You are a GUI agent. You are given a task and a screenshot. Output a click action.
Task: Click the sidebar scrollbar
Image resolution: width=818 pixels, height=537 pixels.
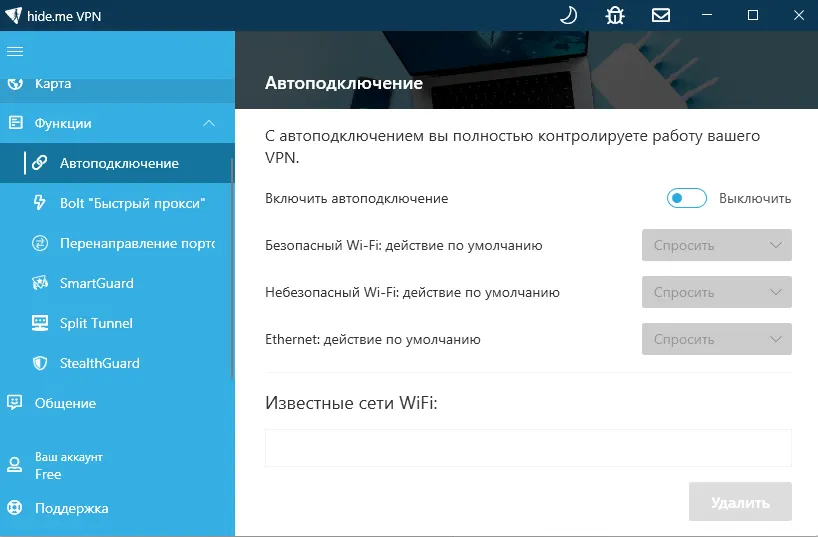232,268
